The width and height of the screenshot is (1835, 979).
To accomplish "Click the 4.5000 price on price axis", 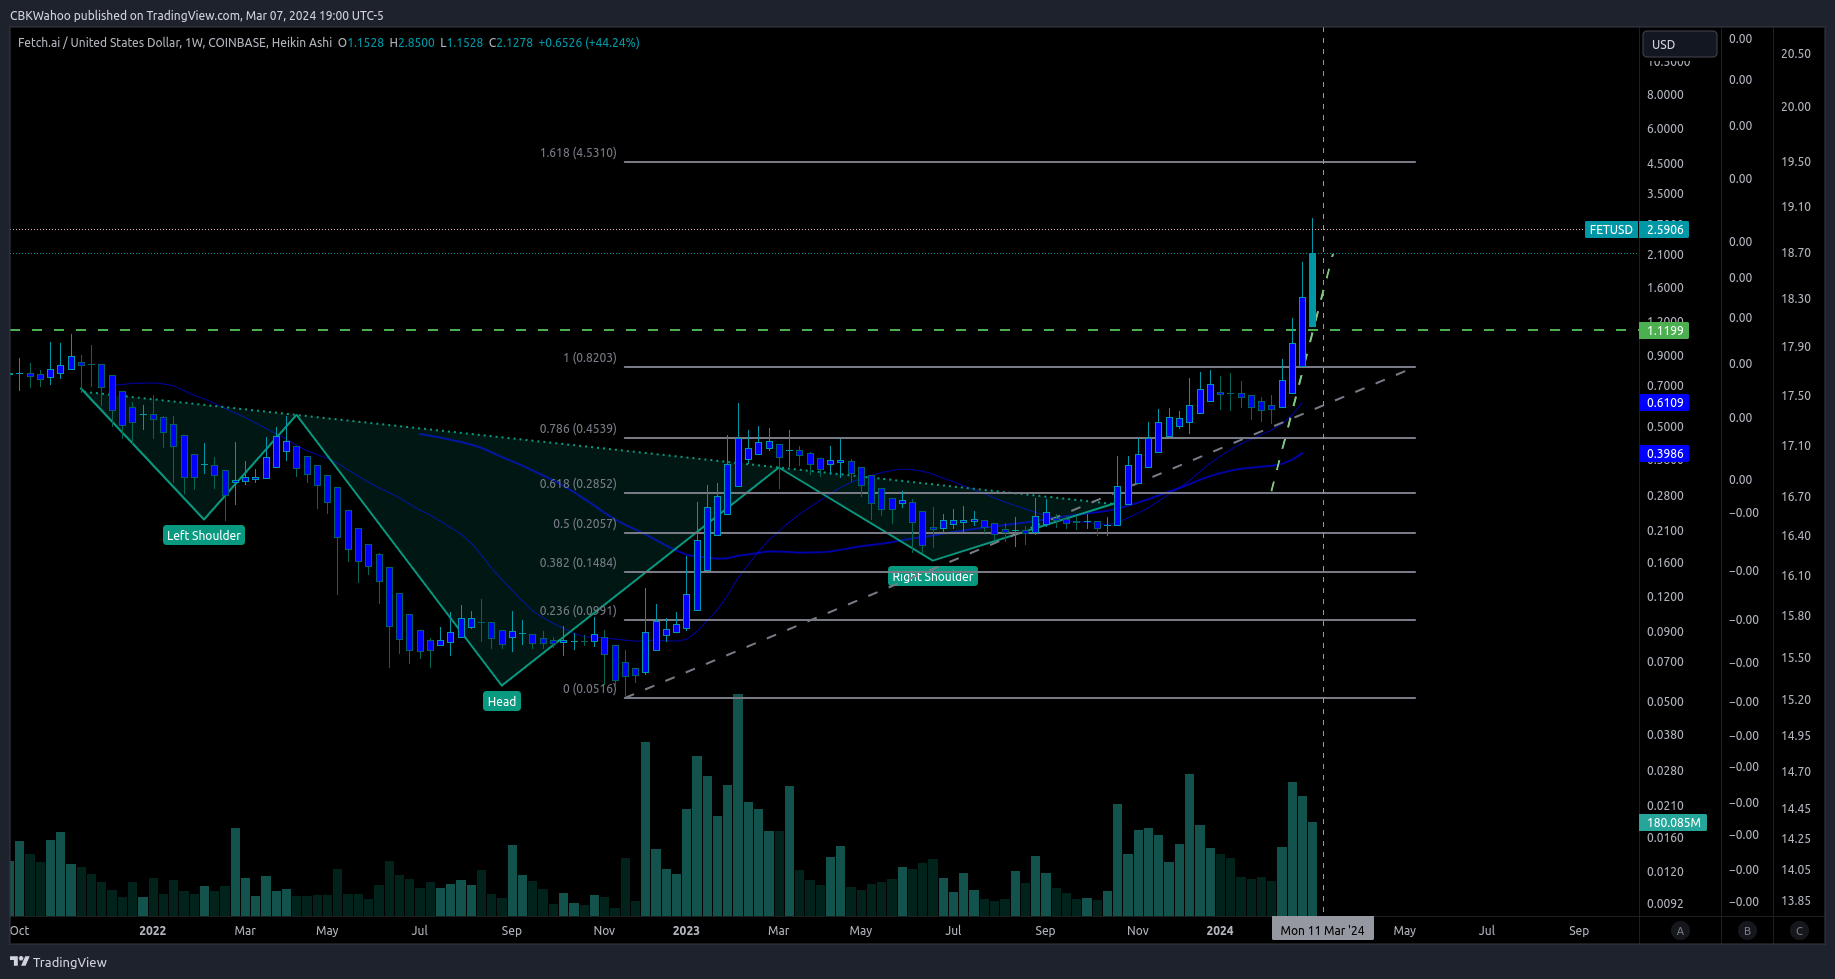I will point(1665,164).
